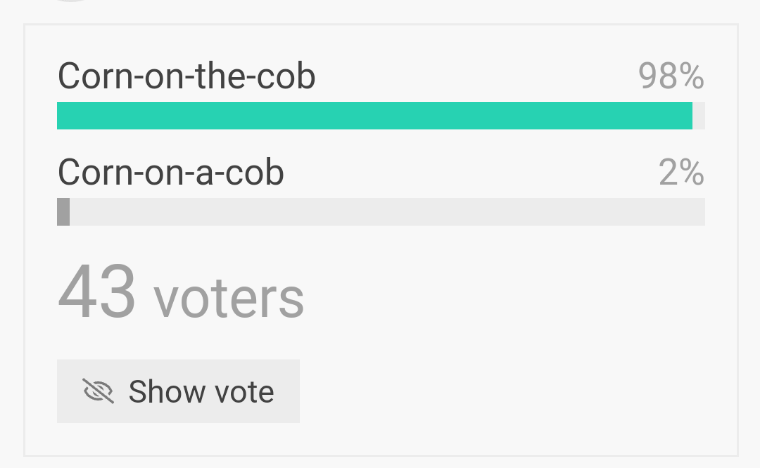Select the Corn-on-the-cob poll option label
This screenshot has width=760, height=468.
tap(186, 76)
